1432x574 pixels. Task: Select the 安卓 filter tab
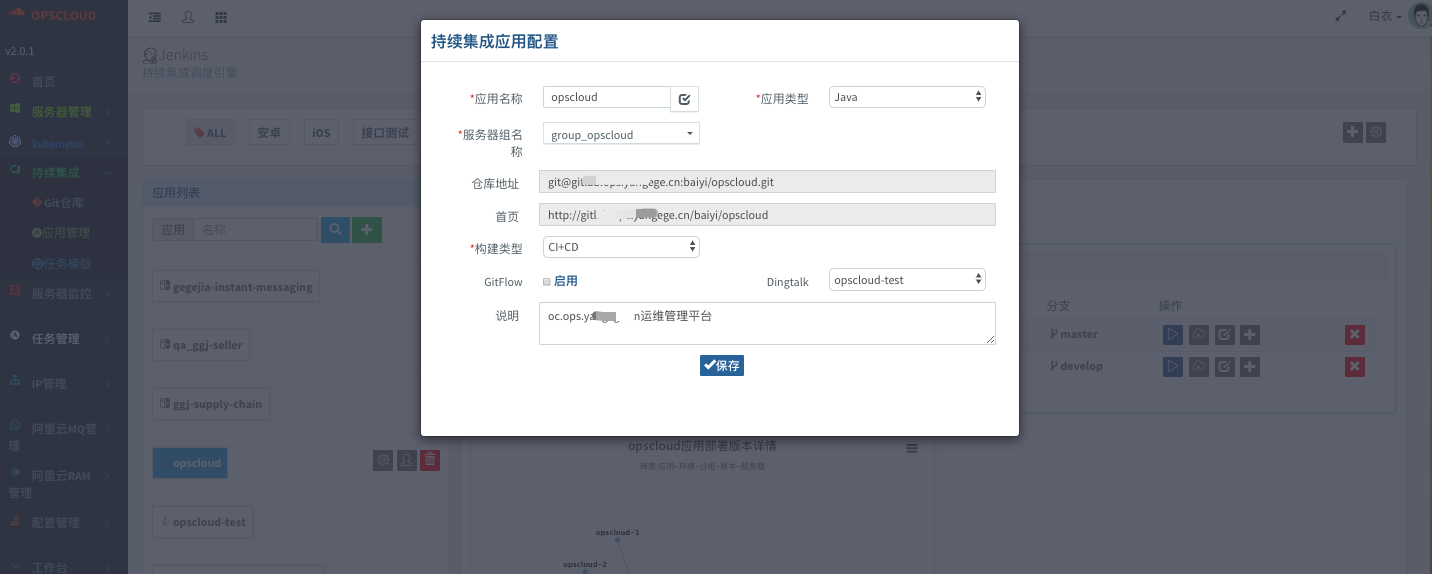tap(268, 133)
